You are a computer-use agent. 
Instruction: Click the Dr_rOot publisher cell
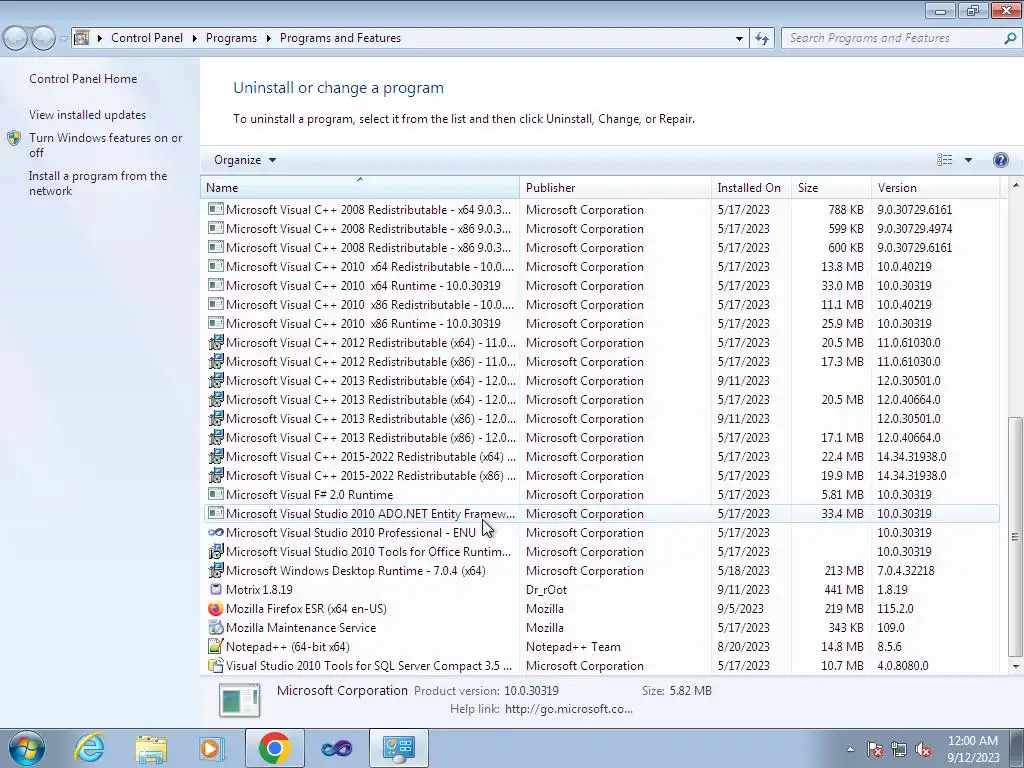[547, 590]
